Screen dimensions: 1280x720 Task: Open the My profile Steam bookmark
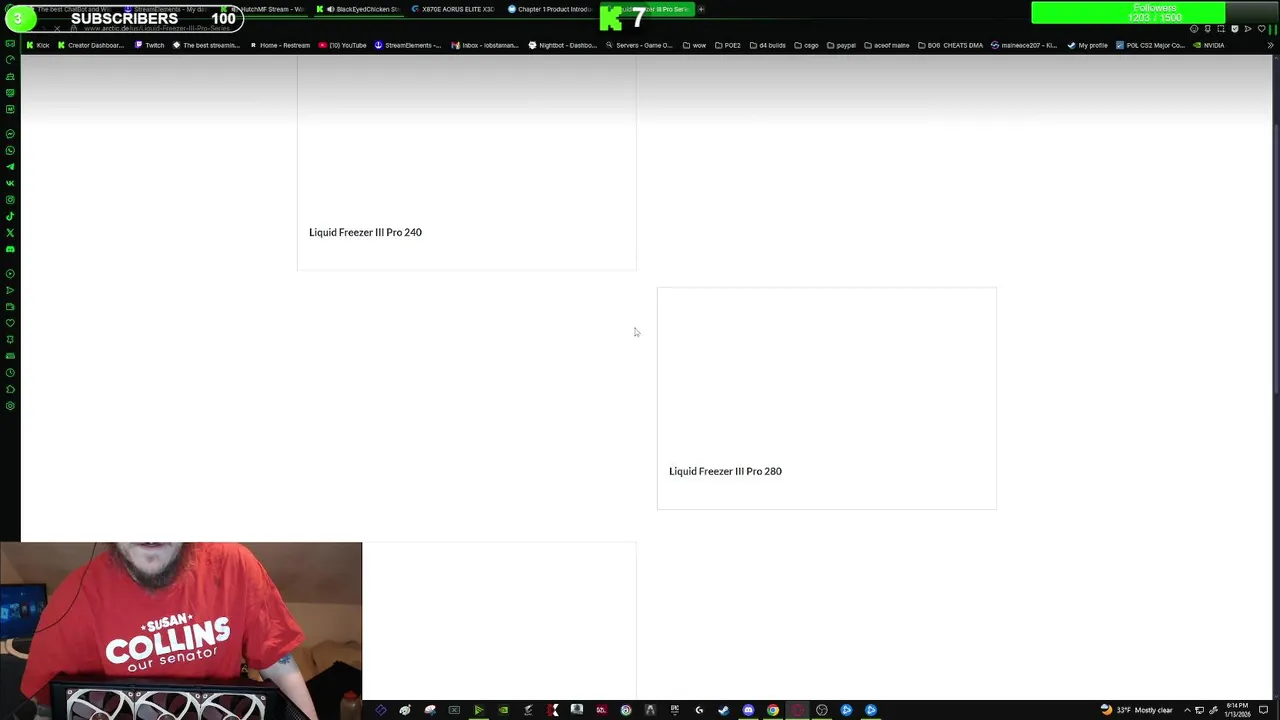(1088, 45)
